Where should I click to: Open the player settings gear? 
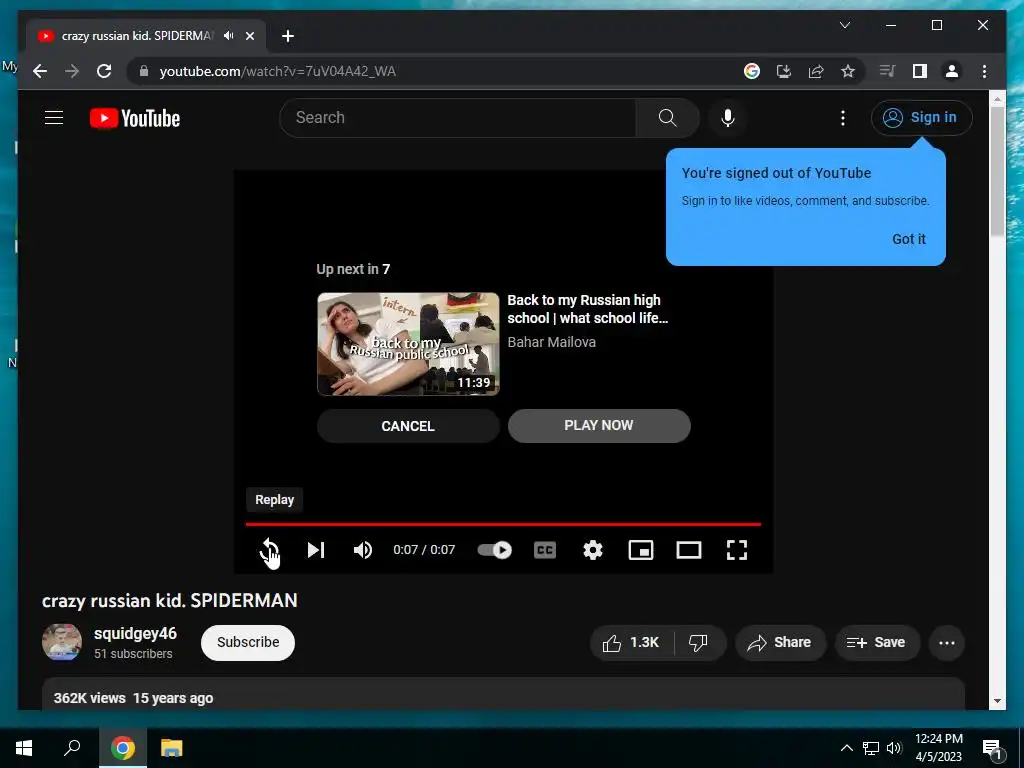click(593, 550)
